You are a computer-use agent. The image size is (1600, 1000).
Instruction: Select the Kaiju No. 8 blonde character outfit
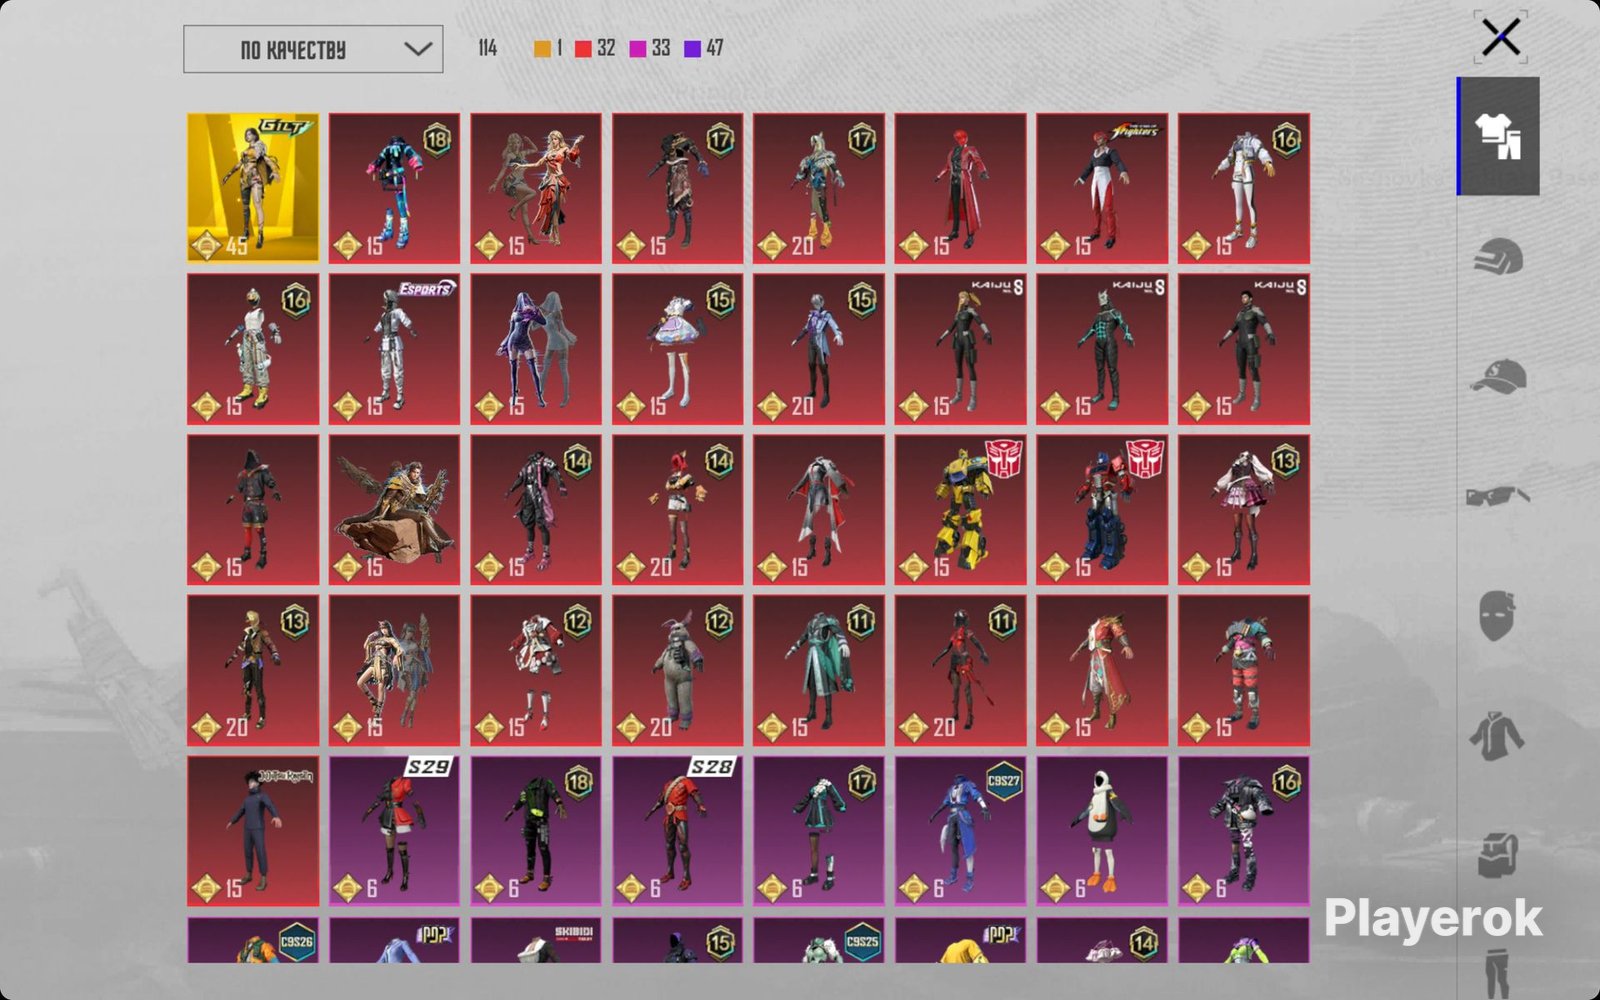pyautogui.click(x=960, y=349)
